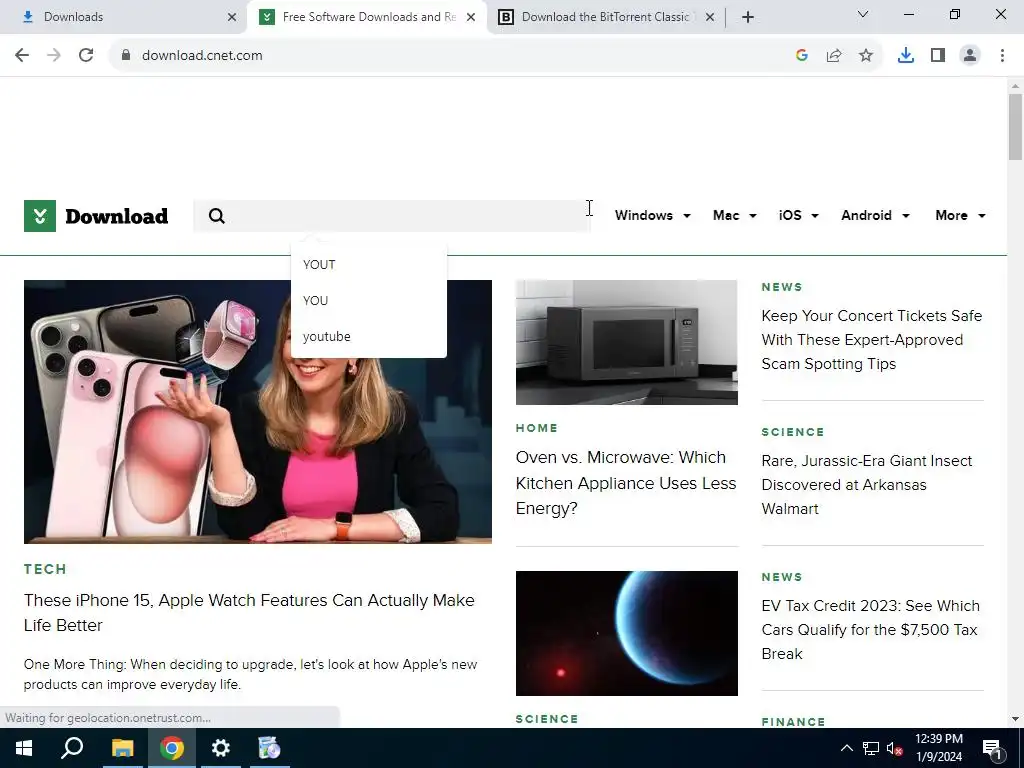Switch to the BitTorrent Classic tab

604,17
